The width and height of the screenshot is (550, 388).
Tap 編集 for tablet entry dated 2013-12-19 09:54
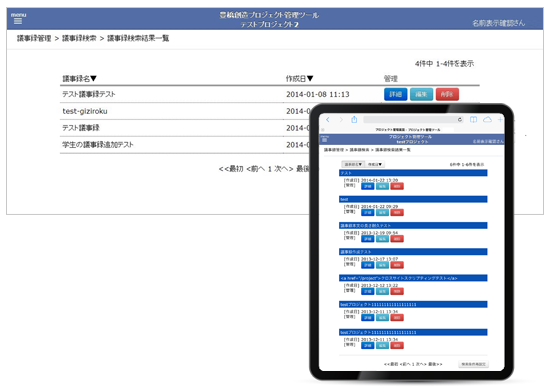(x=382, y=239)
